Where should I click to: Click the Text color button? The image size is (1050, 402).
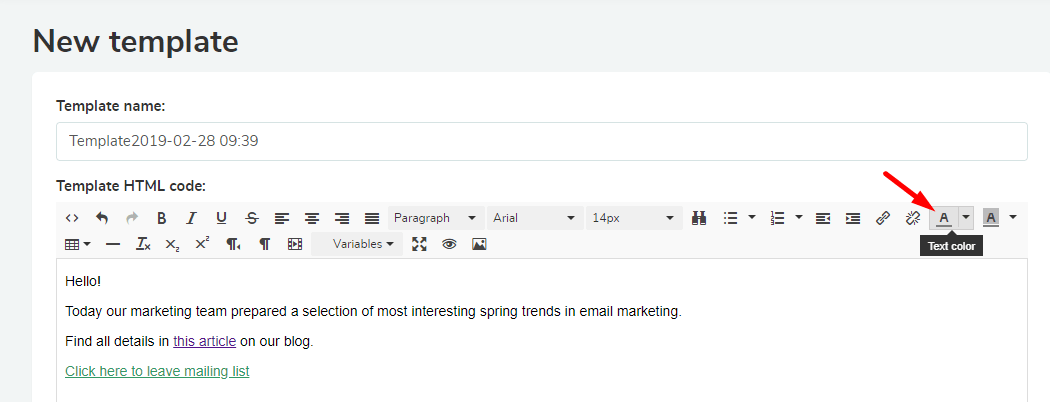click(x=944, y=218)
